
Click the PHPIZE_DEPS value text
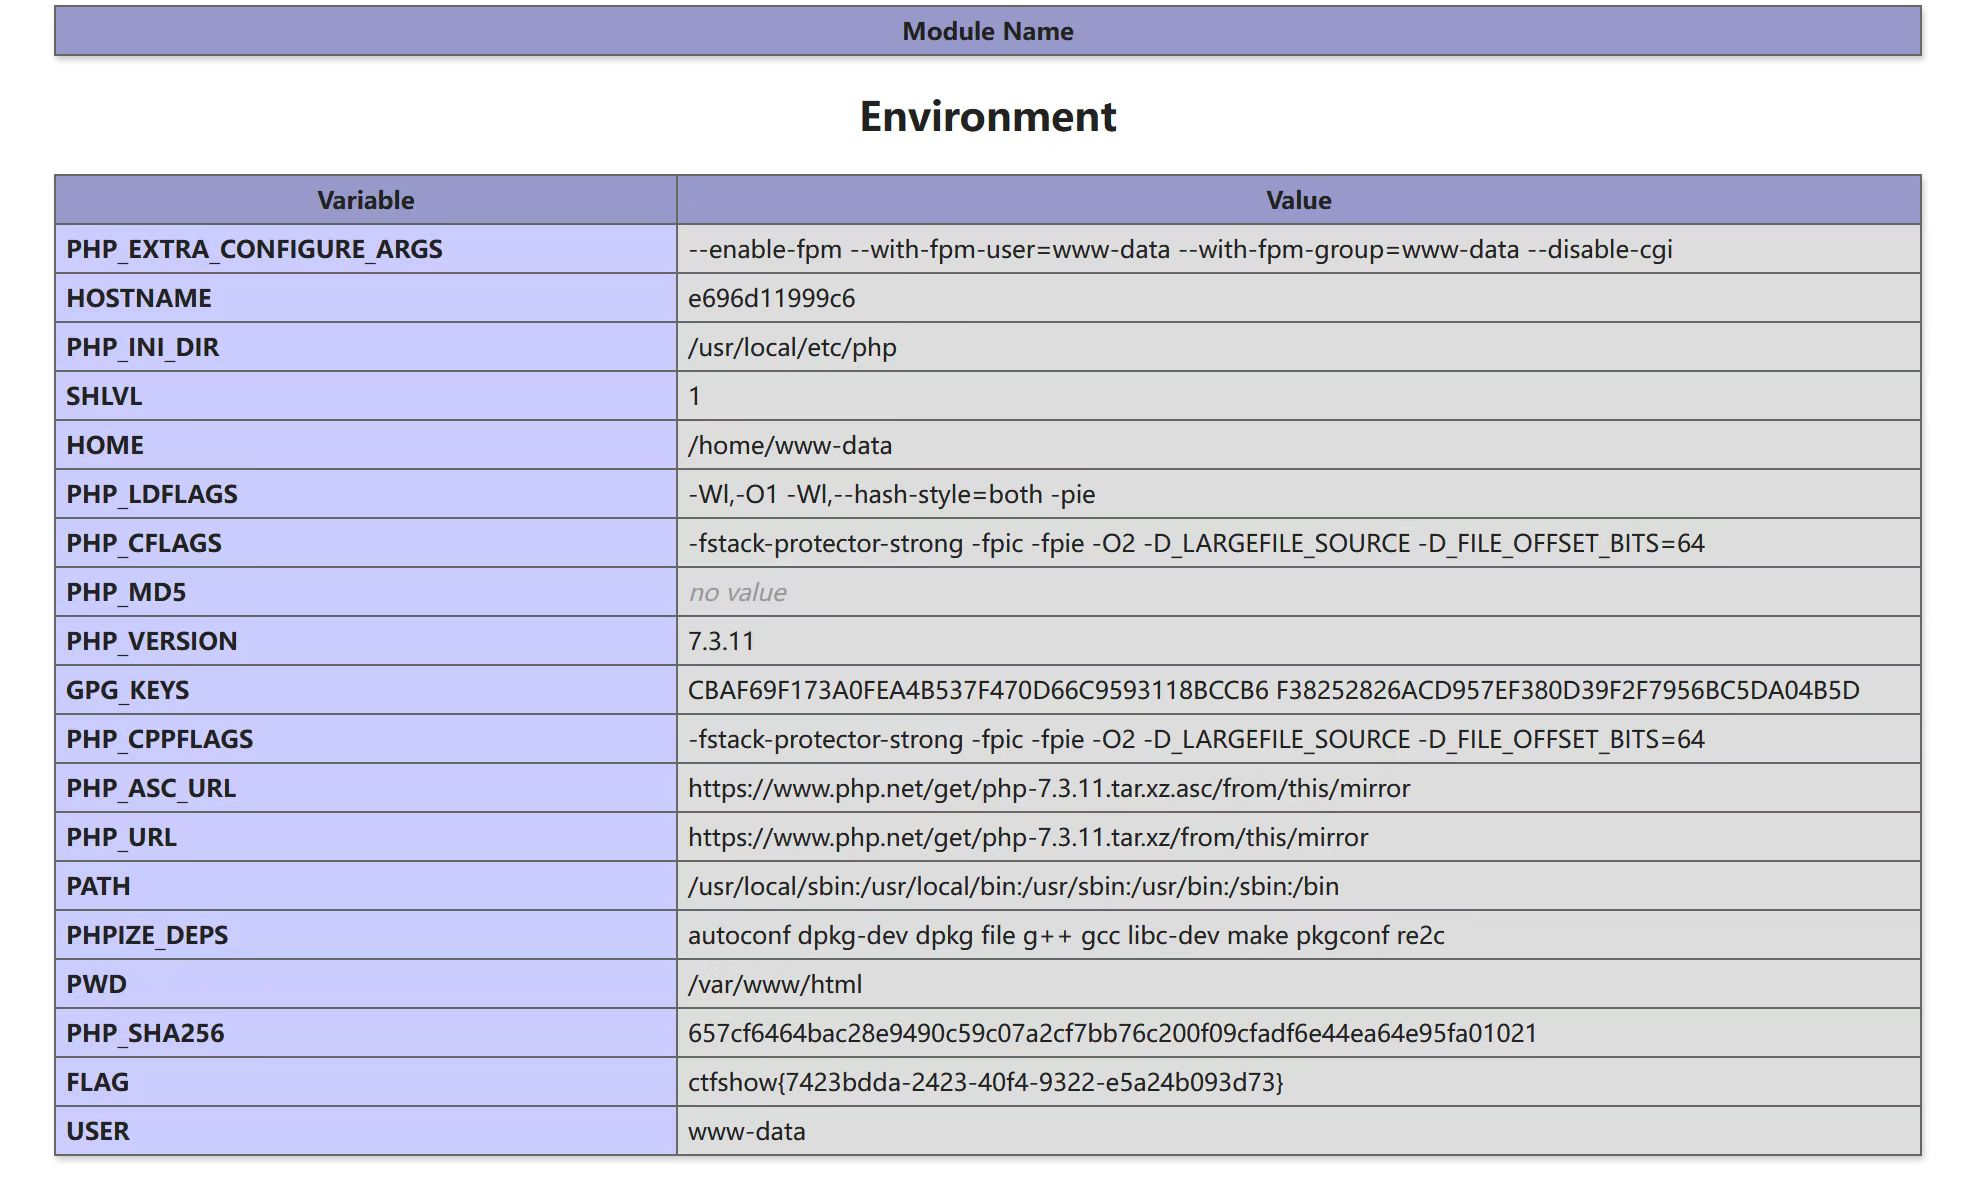[1065, 935]
